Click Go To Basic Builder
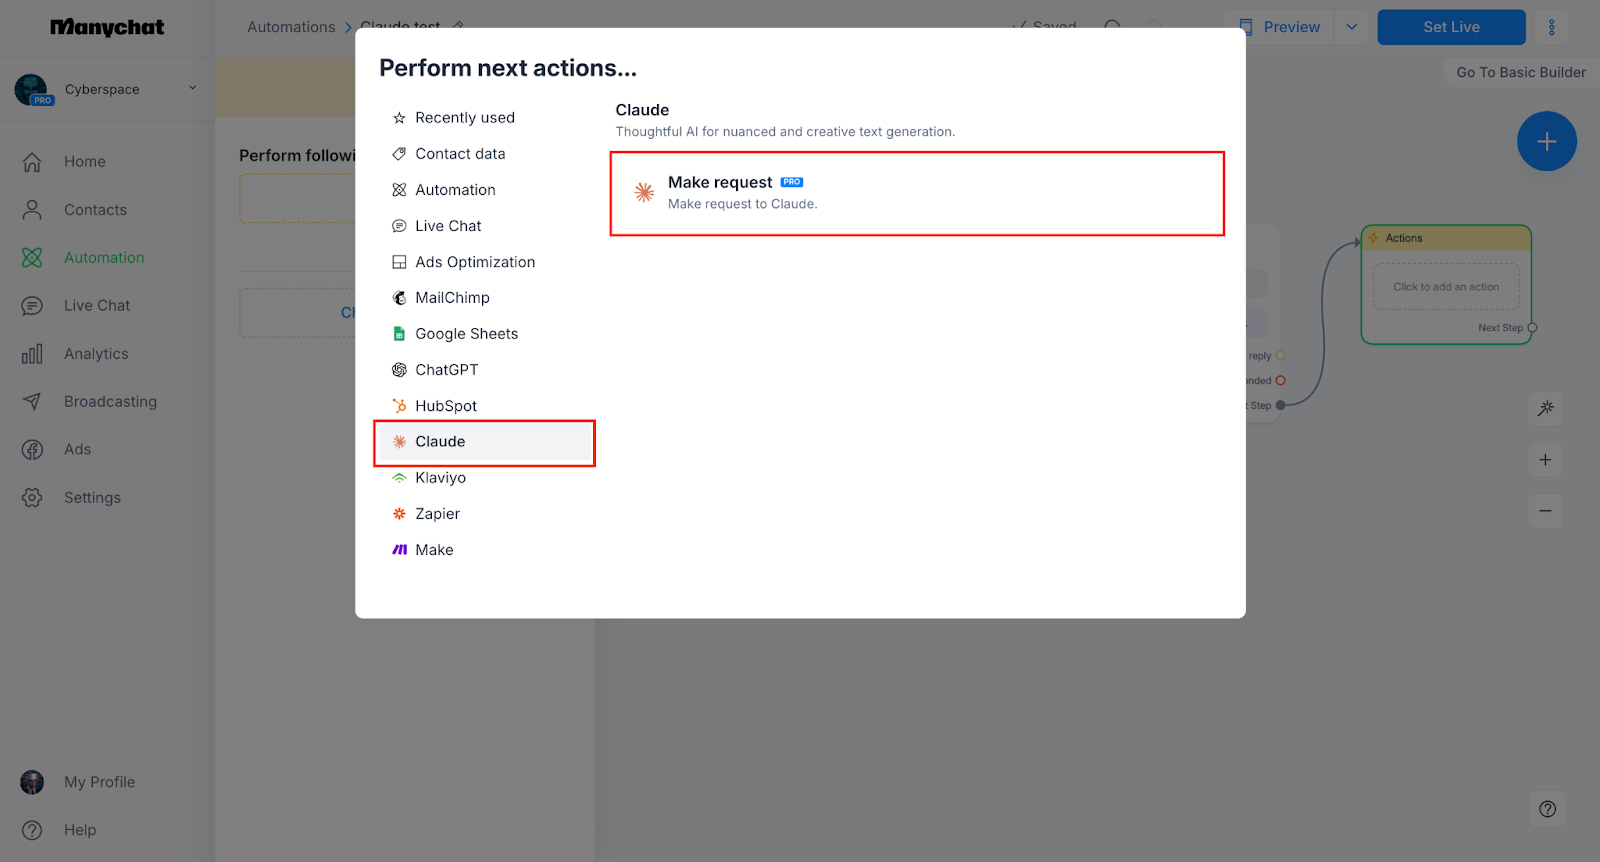This screenshot has width=1600, height=862. (1520, 72)
